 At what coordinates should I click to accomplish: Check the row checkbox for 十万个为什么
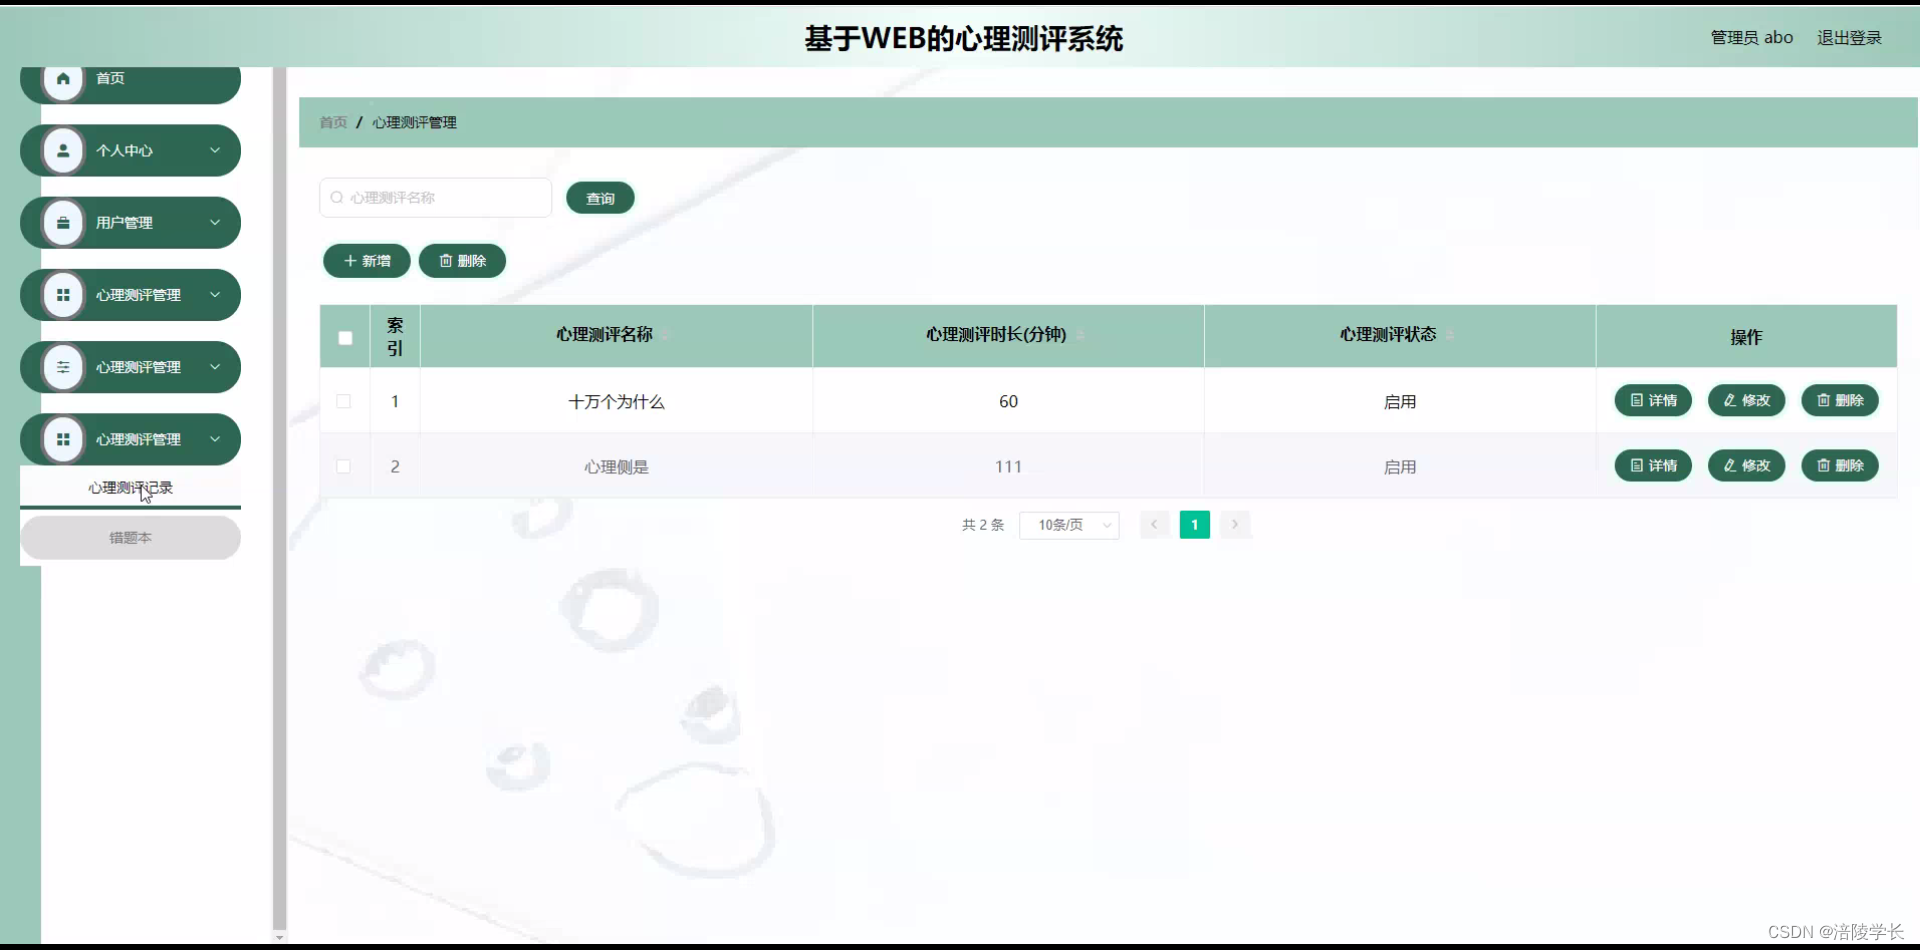click(x=344, y=401)
